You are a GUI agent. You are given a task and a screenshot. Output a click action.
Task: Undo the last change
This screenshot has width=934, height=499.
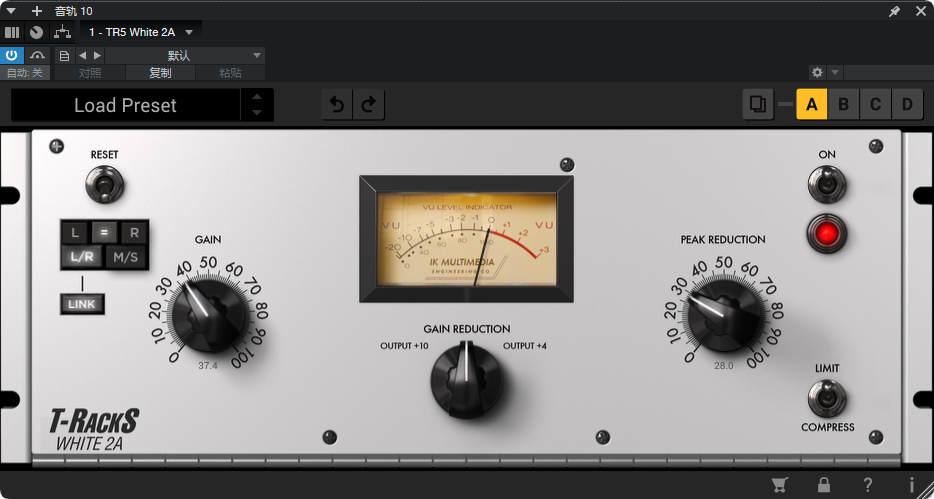click(337, 105)
